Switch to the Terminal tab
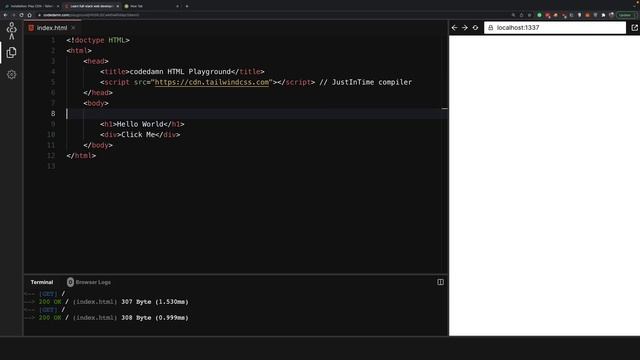The width and height of the screenshot is (640, 360). coord(42,282)
